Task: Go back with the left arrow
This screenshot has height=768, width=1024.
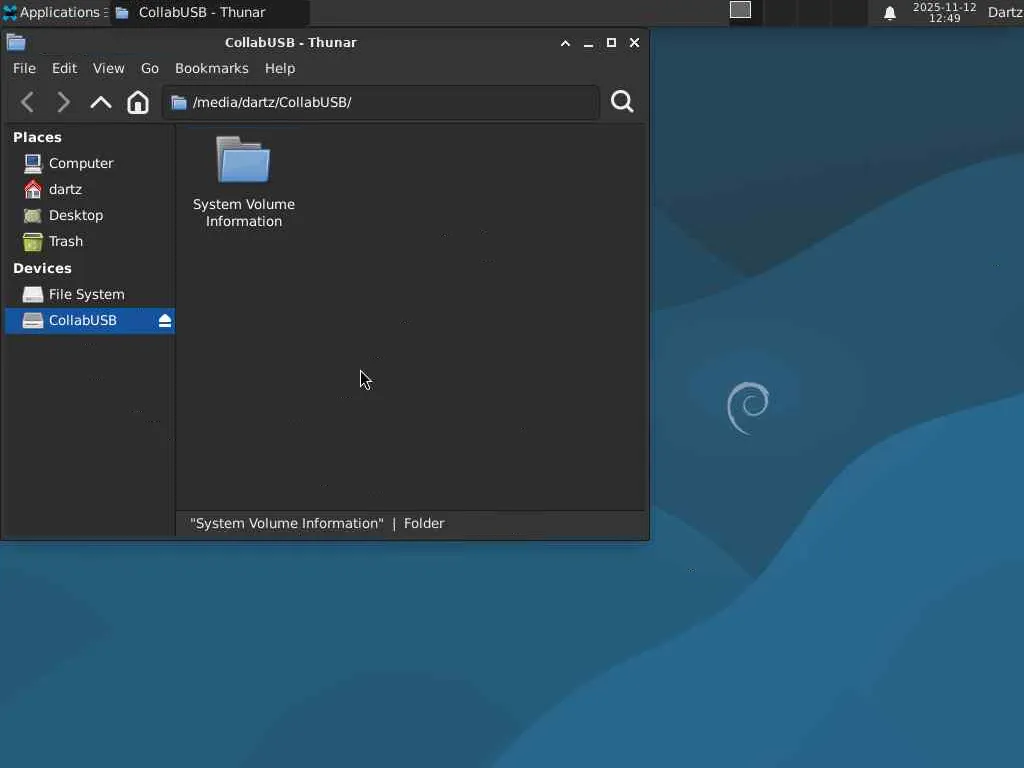Action: pyautogui.click(x=27, y=103)
